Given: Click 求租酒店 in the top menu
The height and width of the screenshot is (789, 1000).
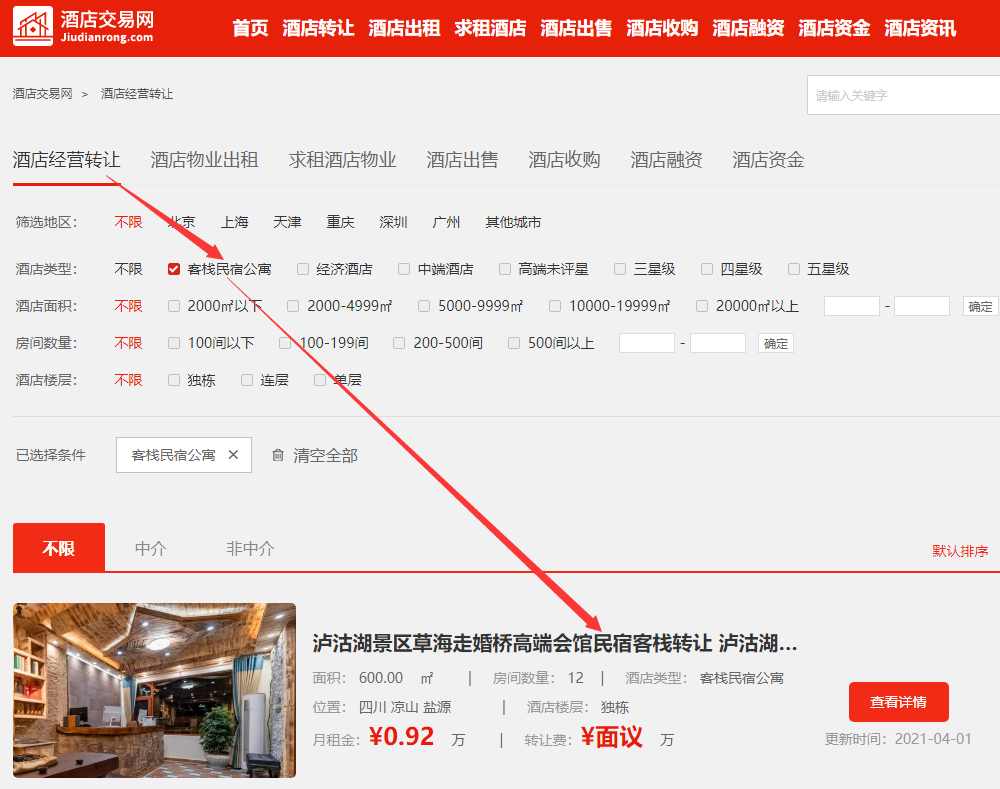Looking at the screenshot, I should (x=490, y=29).
